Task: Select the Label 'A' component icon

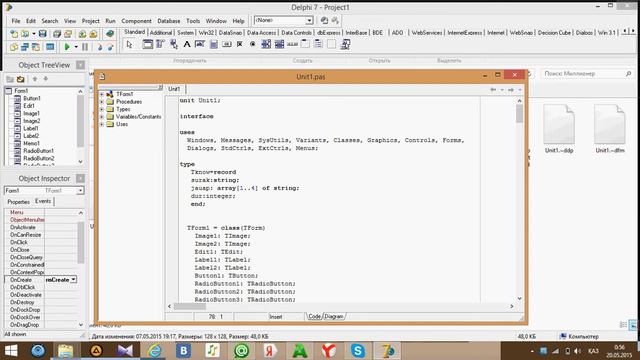Action: click(187, 44)
